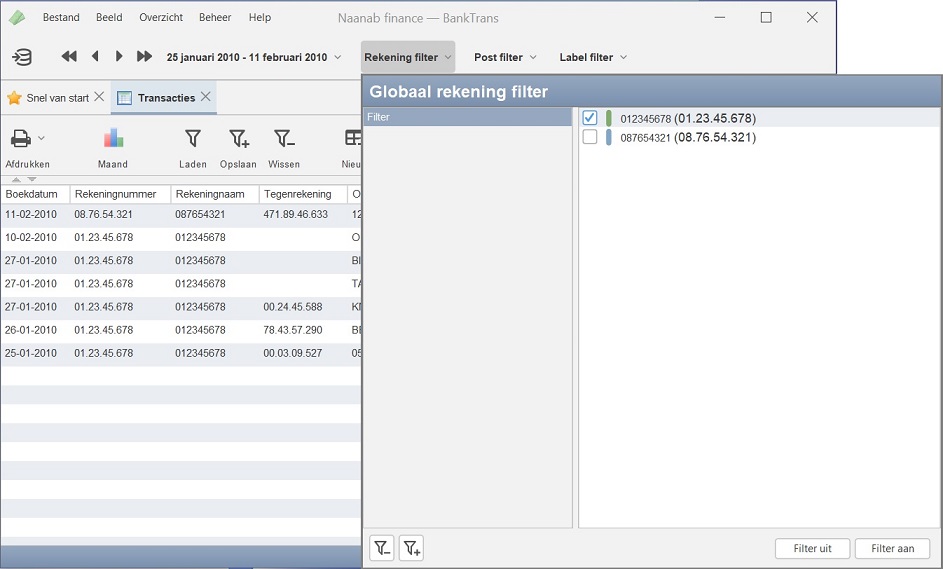943x569 pixels.
Task: Jump to first period with the double-left arrow
Action: coord(69,57)
